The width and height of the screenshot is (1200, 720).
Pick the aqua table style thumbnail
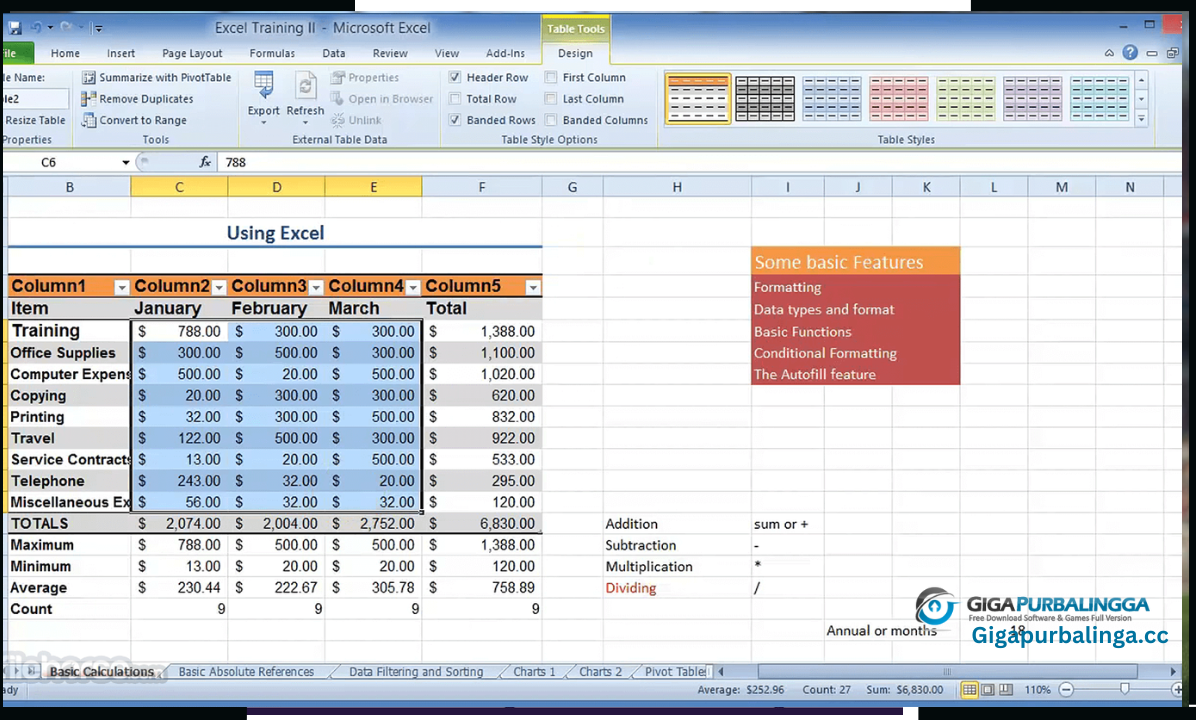click(x=1100, y=99)
